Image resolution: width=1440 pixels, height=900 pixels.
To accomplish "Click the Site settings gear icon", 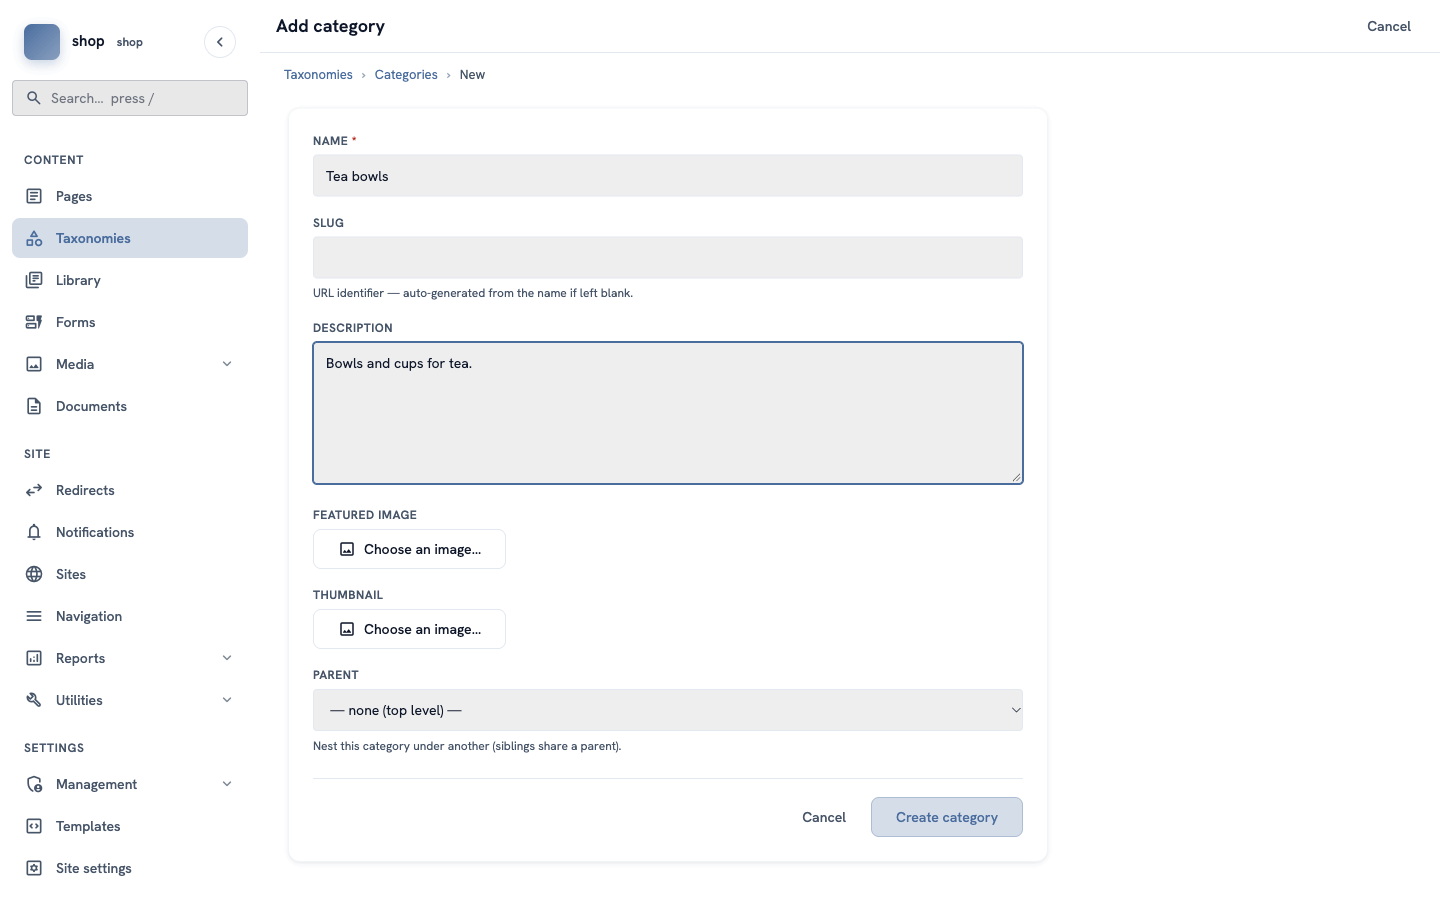I will point(34,868).
